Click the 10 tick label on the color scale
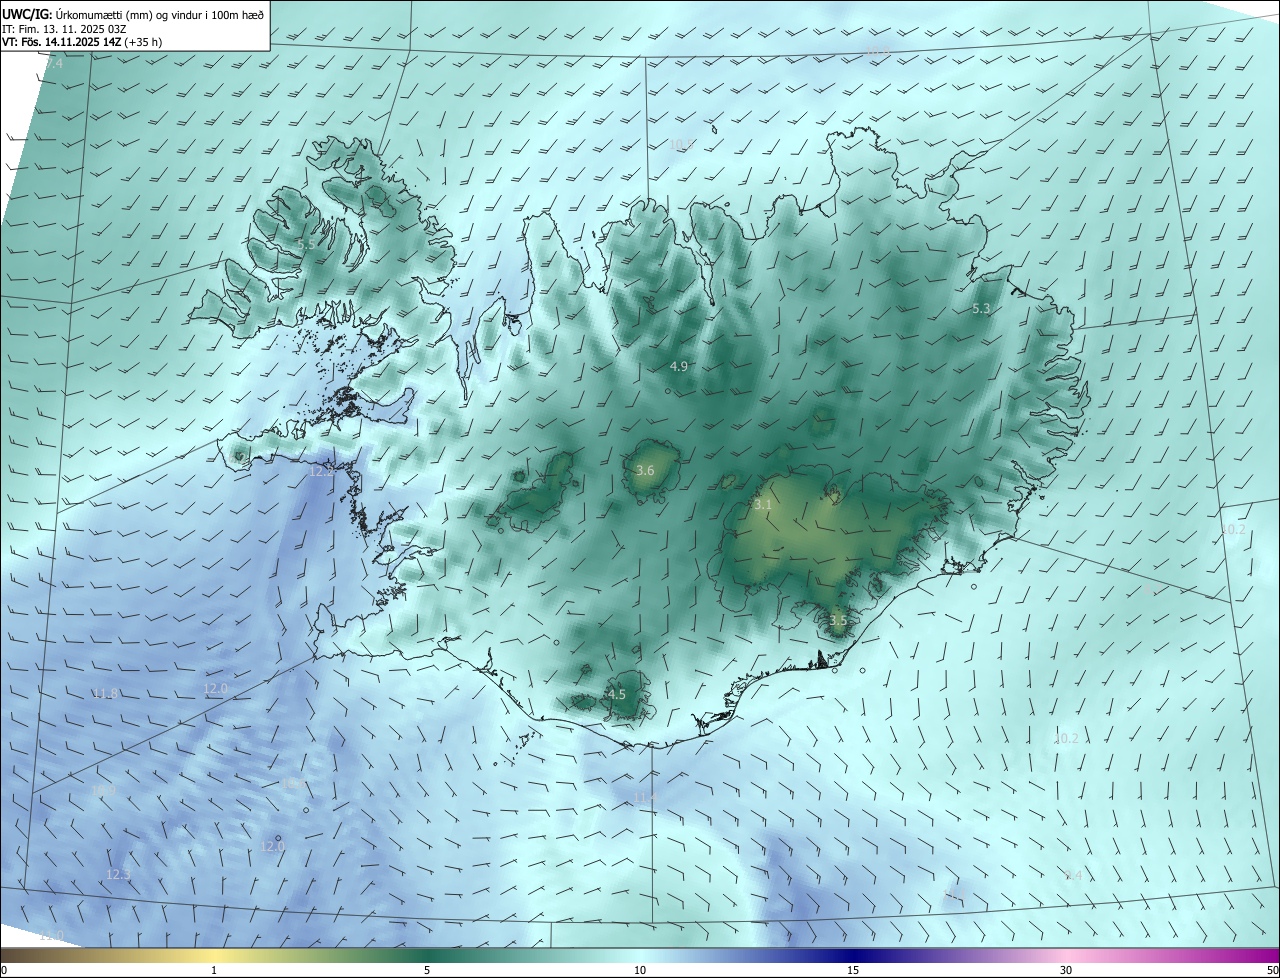The height and width of the screenshot is (978, 1280). (640, 970)
